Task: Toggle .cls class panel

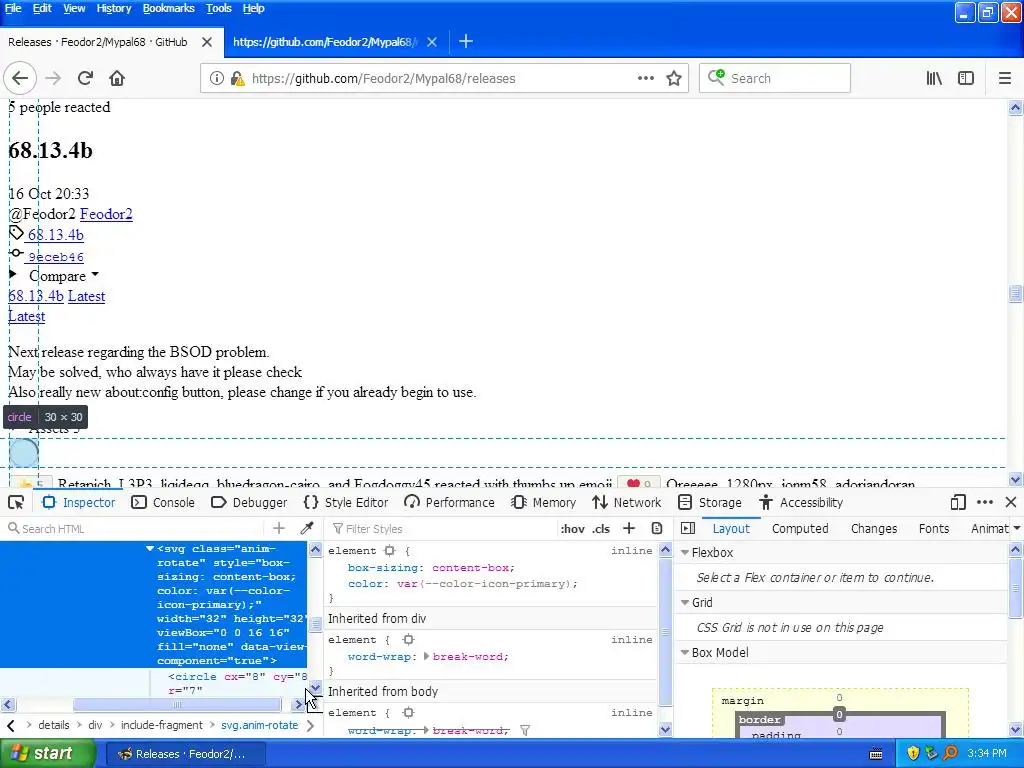Action: click(601, 529)
